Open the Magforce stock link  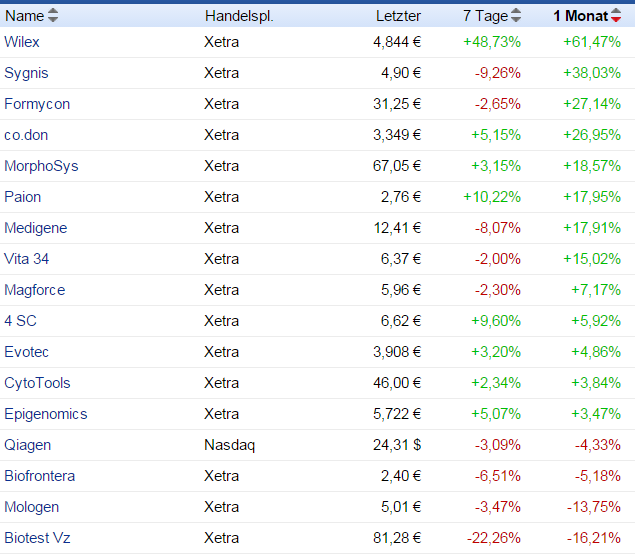[x=35, y=290]
